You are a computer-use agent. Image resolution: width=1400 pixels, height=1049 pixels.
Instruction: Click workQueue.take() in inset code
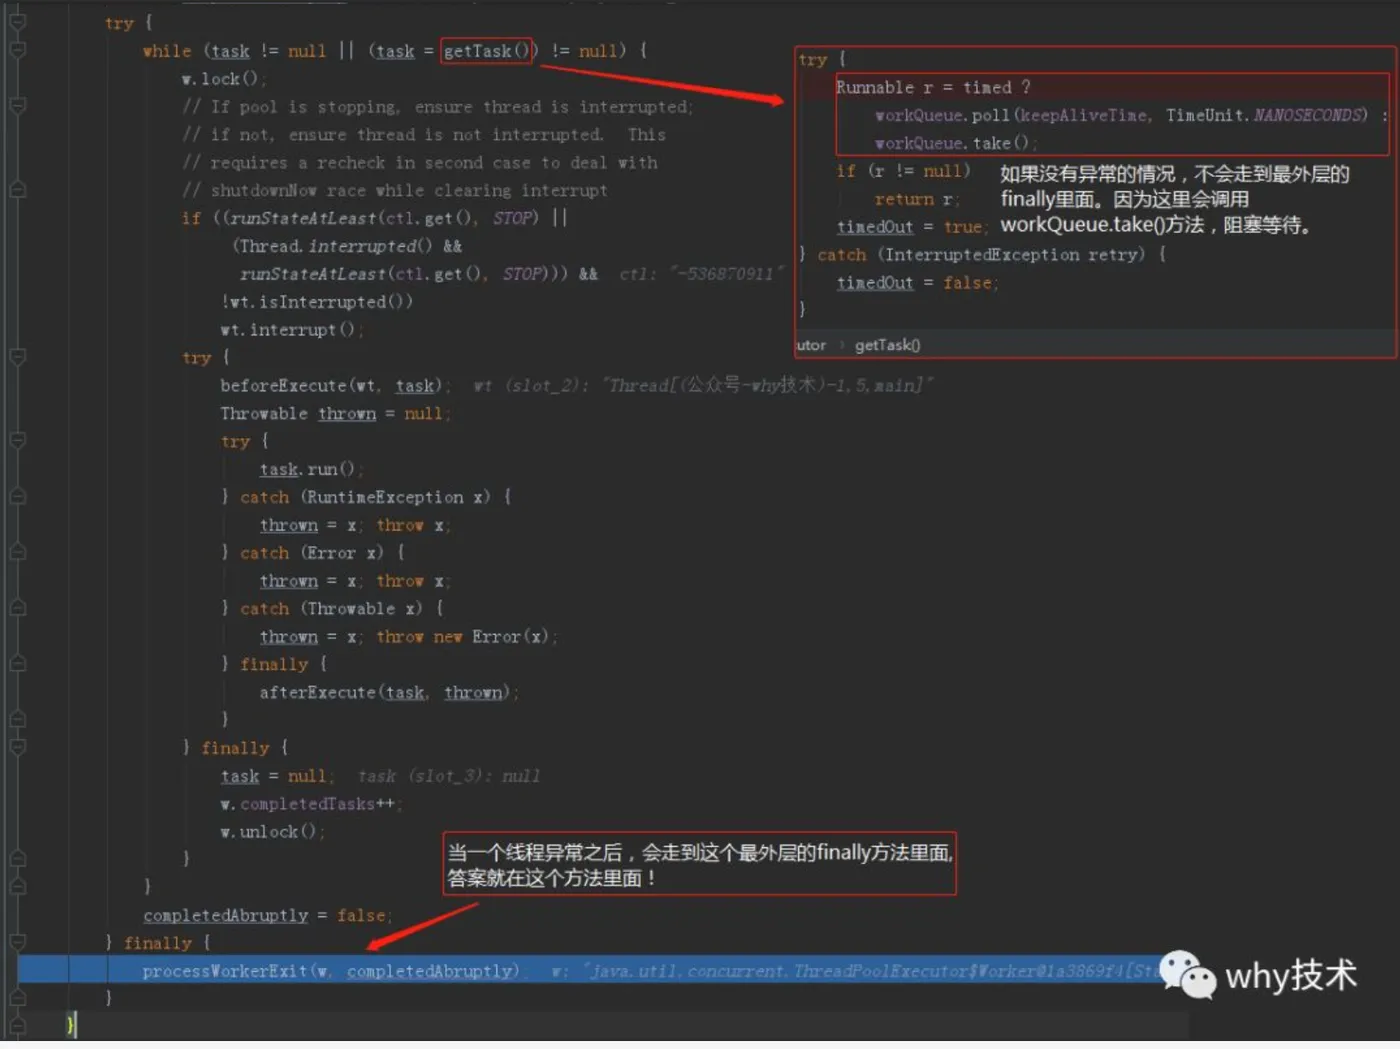(x=955, y=143)
